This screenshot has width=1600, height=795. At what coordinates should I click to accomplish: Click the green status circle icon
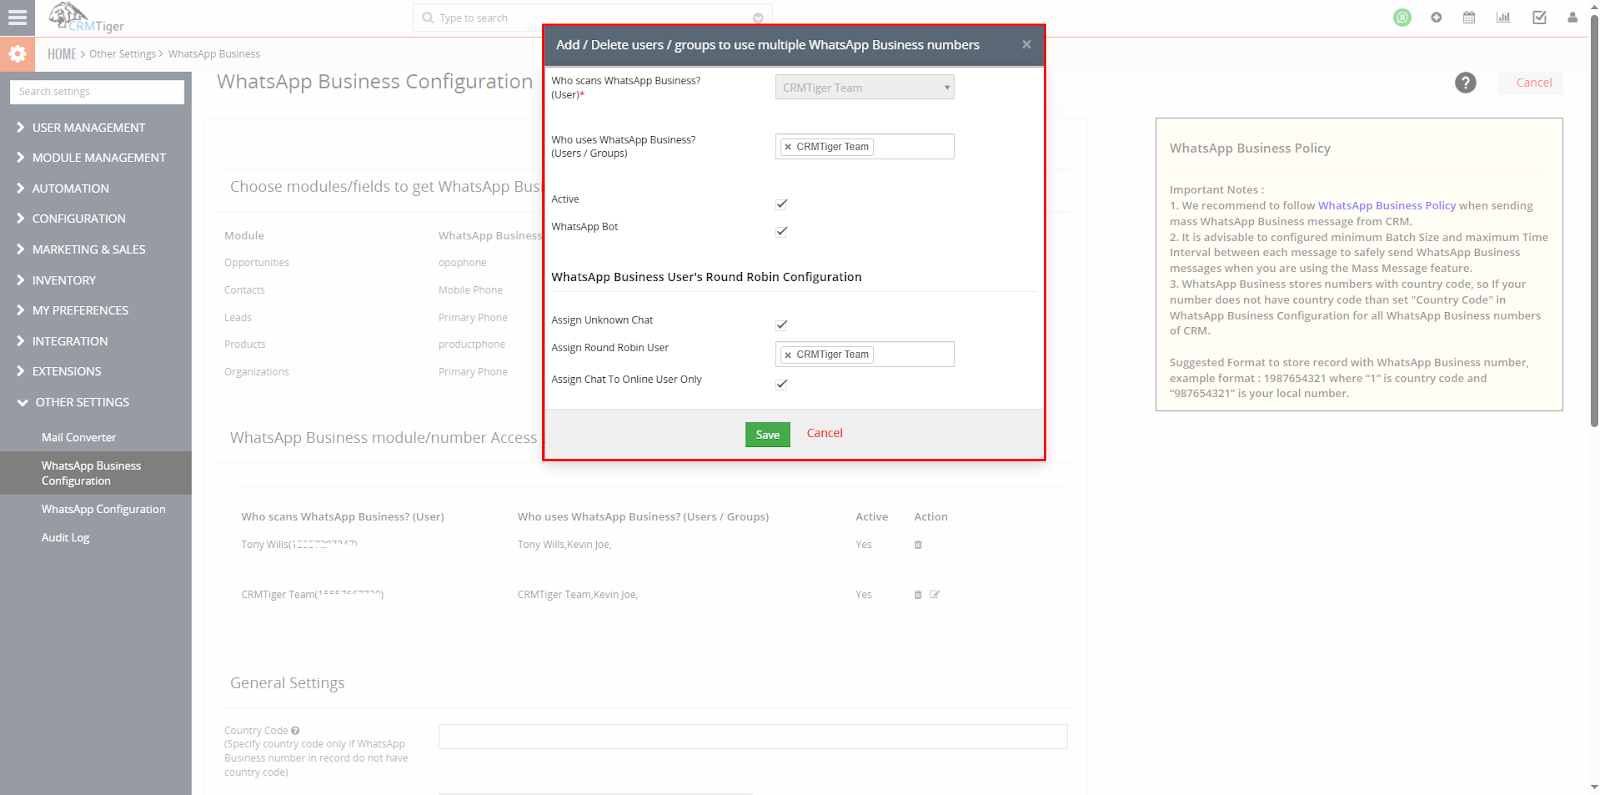[x=1402, y=17]
